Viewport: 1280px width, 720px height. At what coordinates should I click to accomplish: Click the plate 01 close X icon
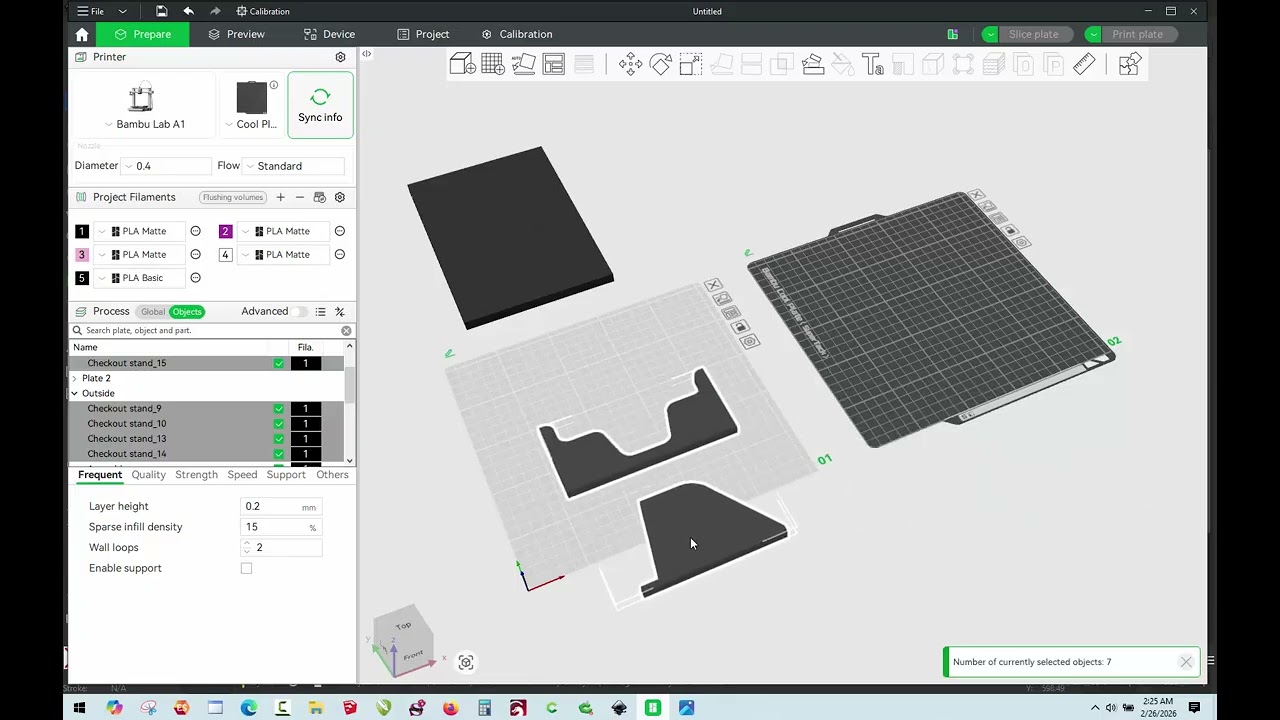pyautogui.click(x=713, y=285)
